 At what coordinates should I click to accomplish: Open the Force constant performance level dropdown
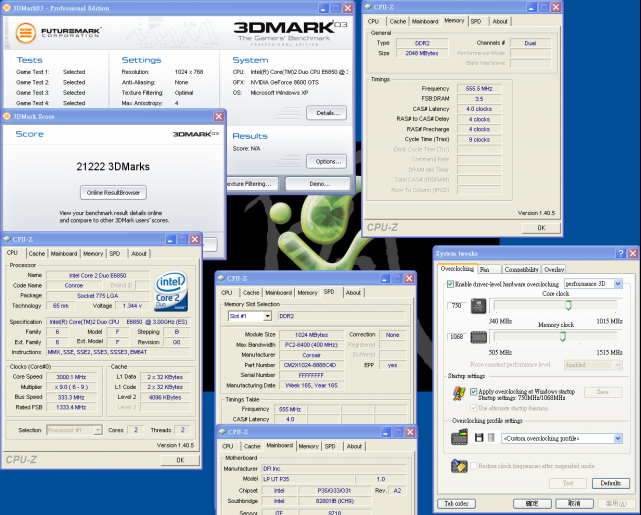click(x=618, y=365)
